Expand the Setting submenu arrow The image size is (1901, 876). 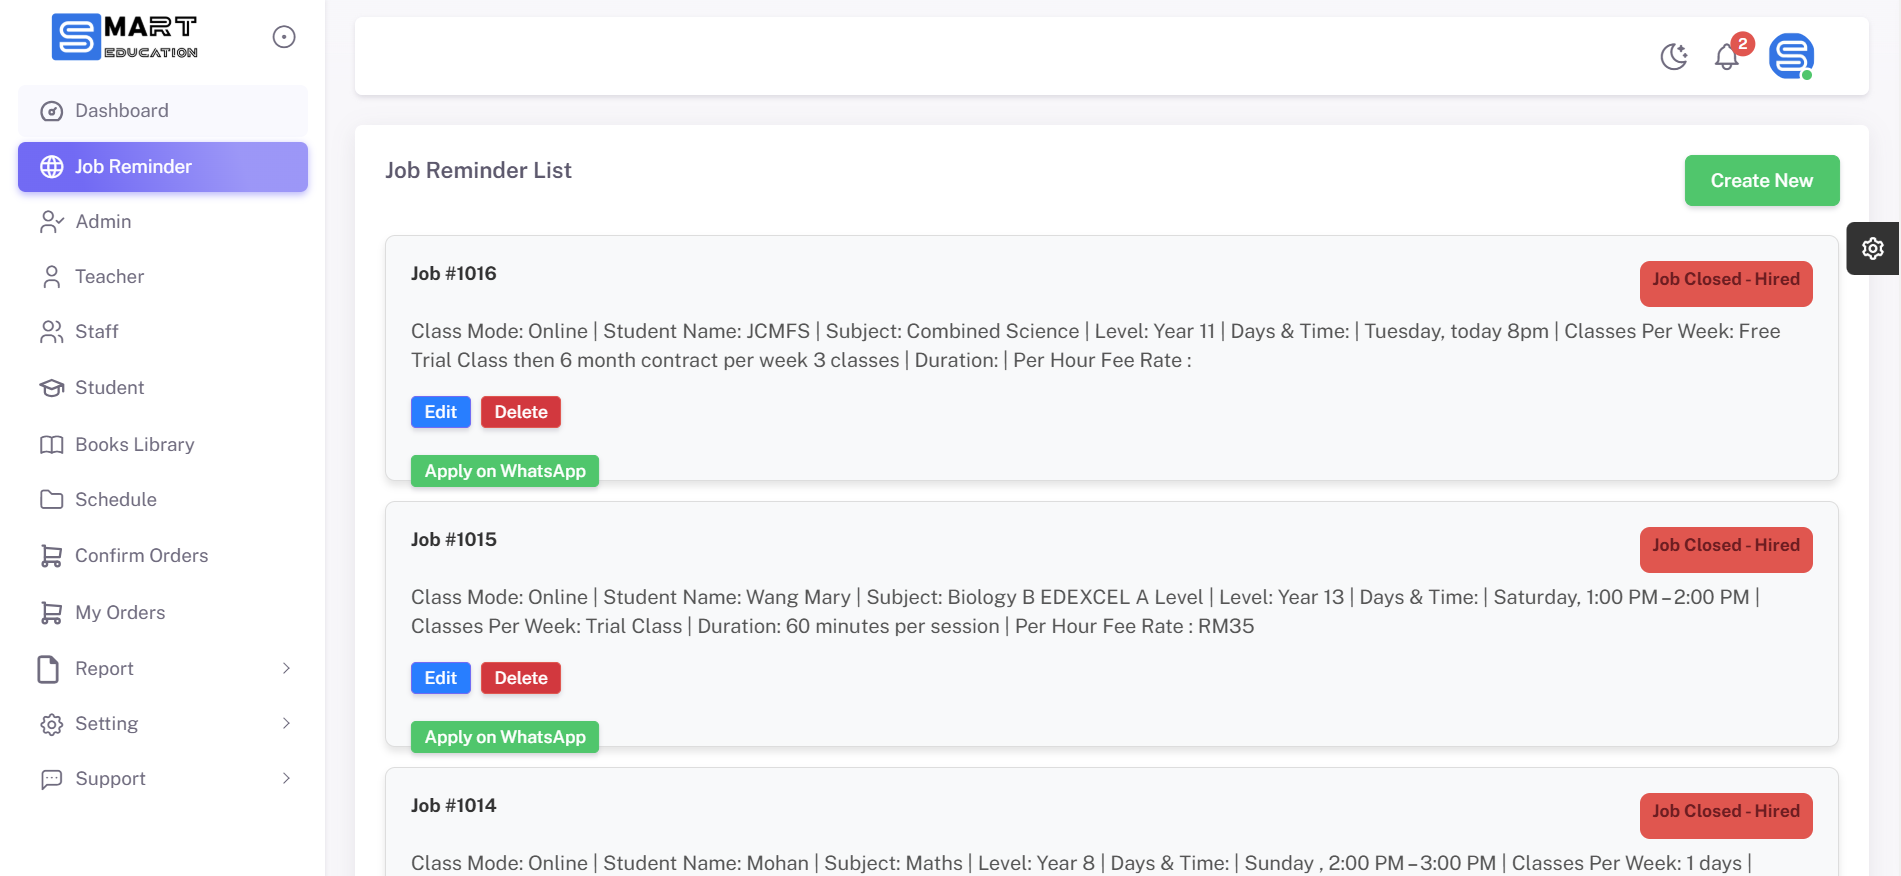pyautogui.click(x=286, y=723)
